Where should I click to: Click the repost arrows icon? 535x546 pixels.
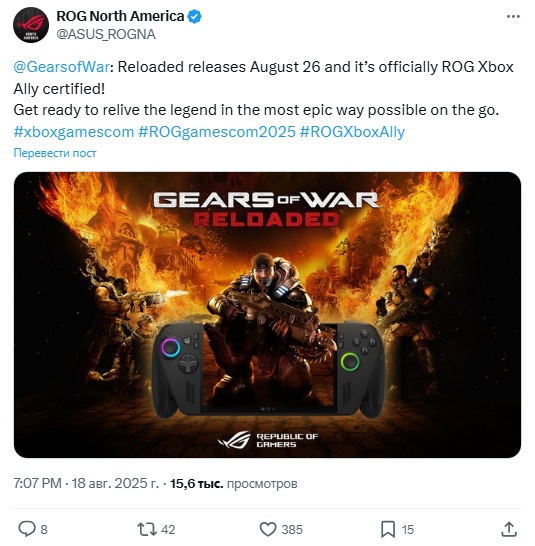(x=147, y=529)
